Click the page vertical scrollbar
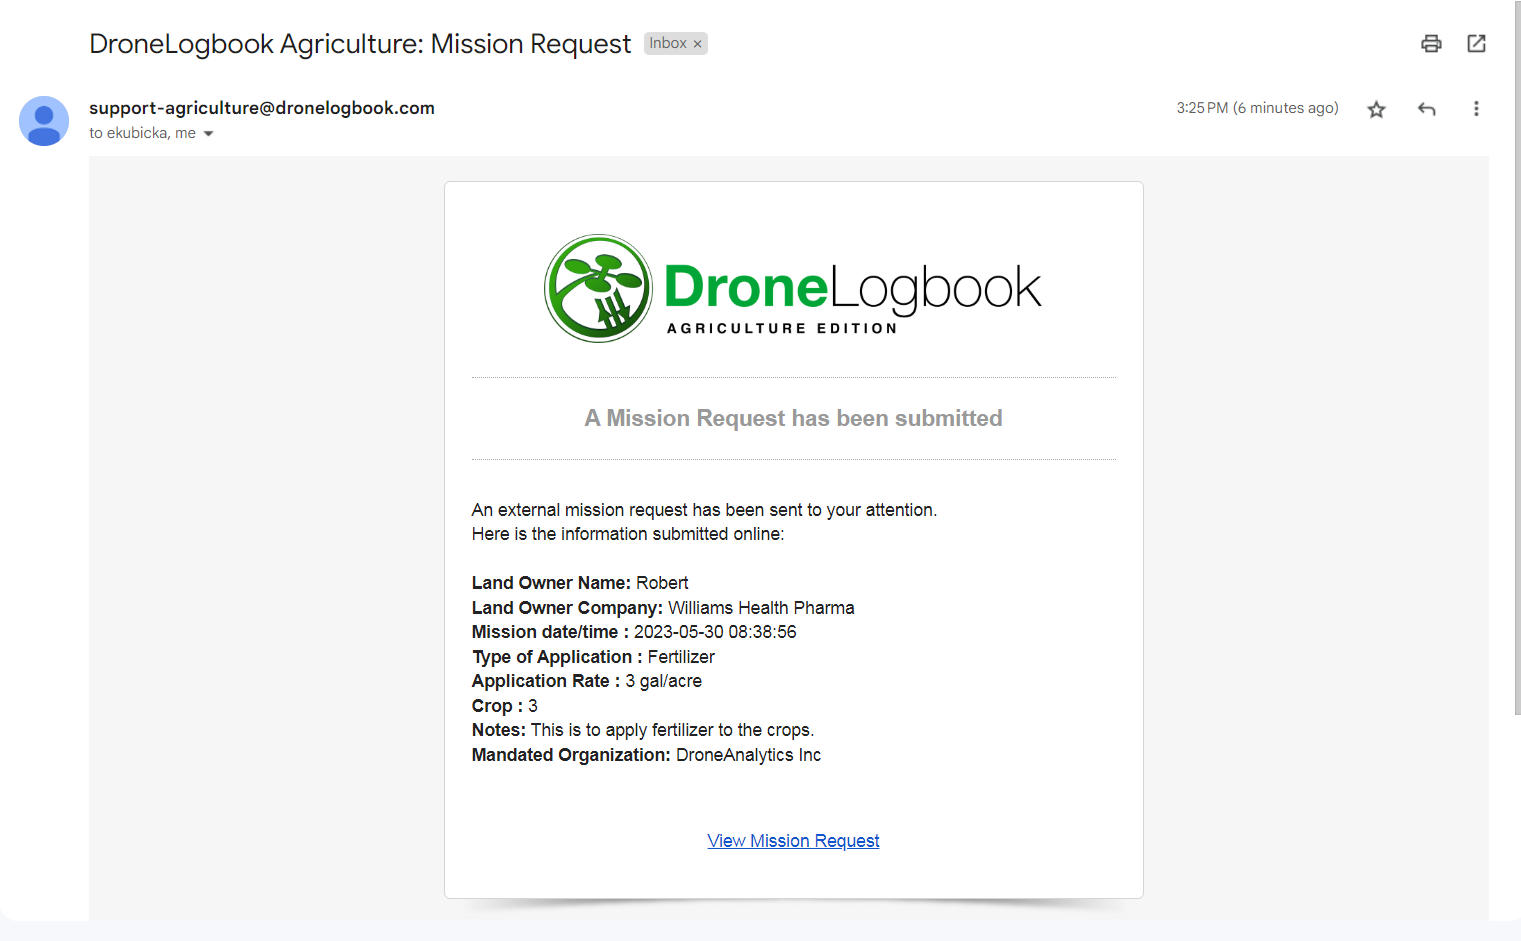This screenshot has height=941, width=1521. [x=1517, y=357]
